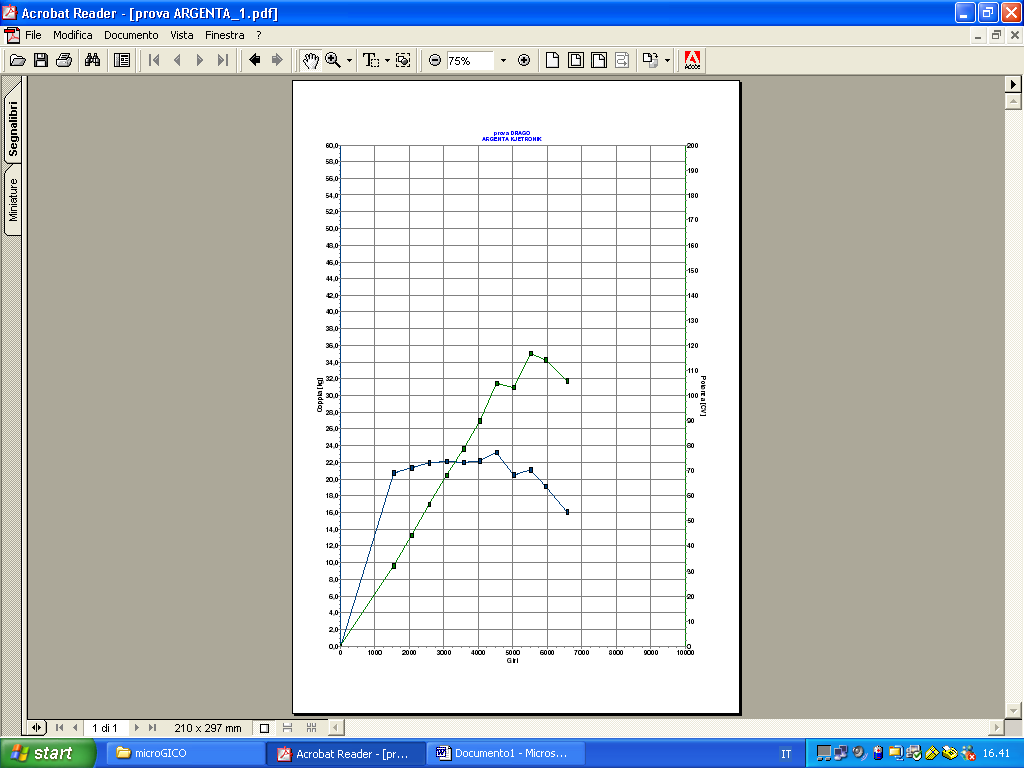Screen dimensions: 1024x768
Task: Click the zoom out minus button
Action: pyautogui.click(x=435, y=60)
